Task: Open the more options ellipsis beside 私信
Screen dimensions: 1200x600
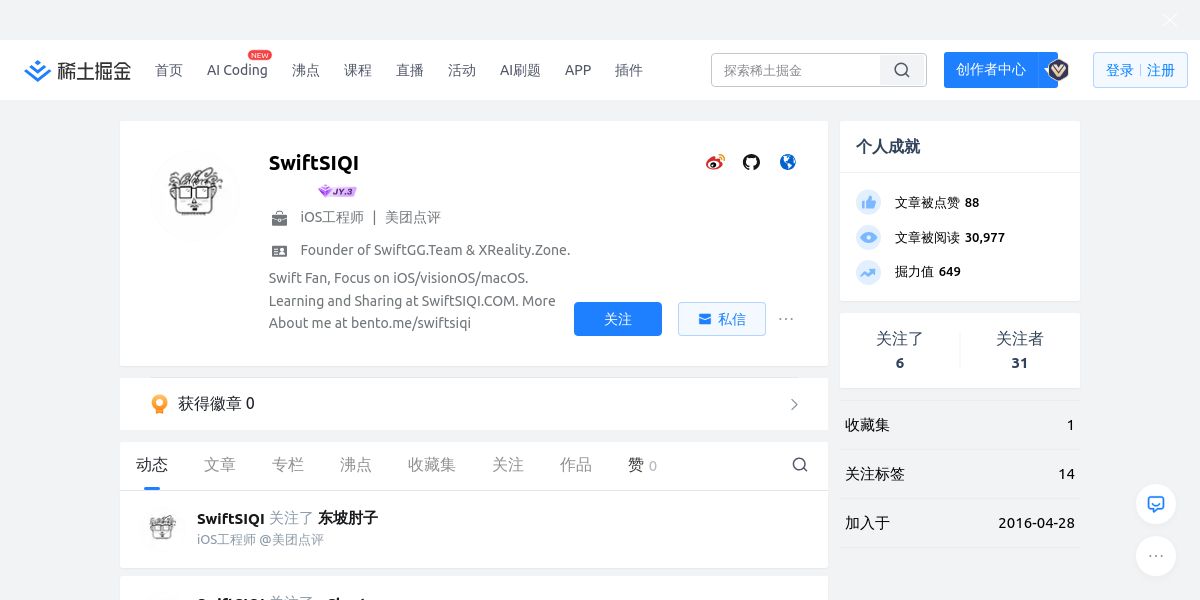Action: tap(786, 319)
